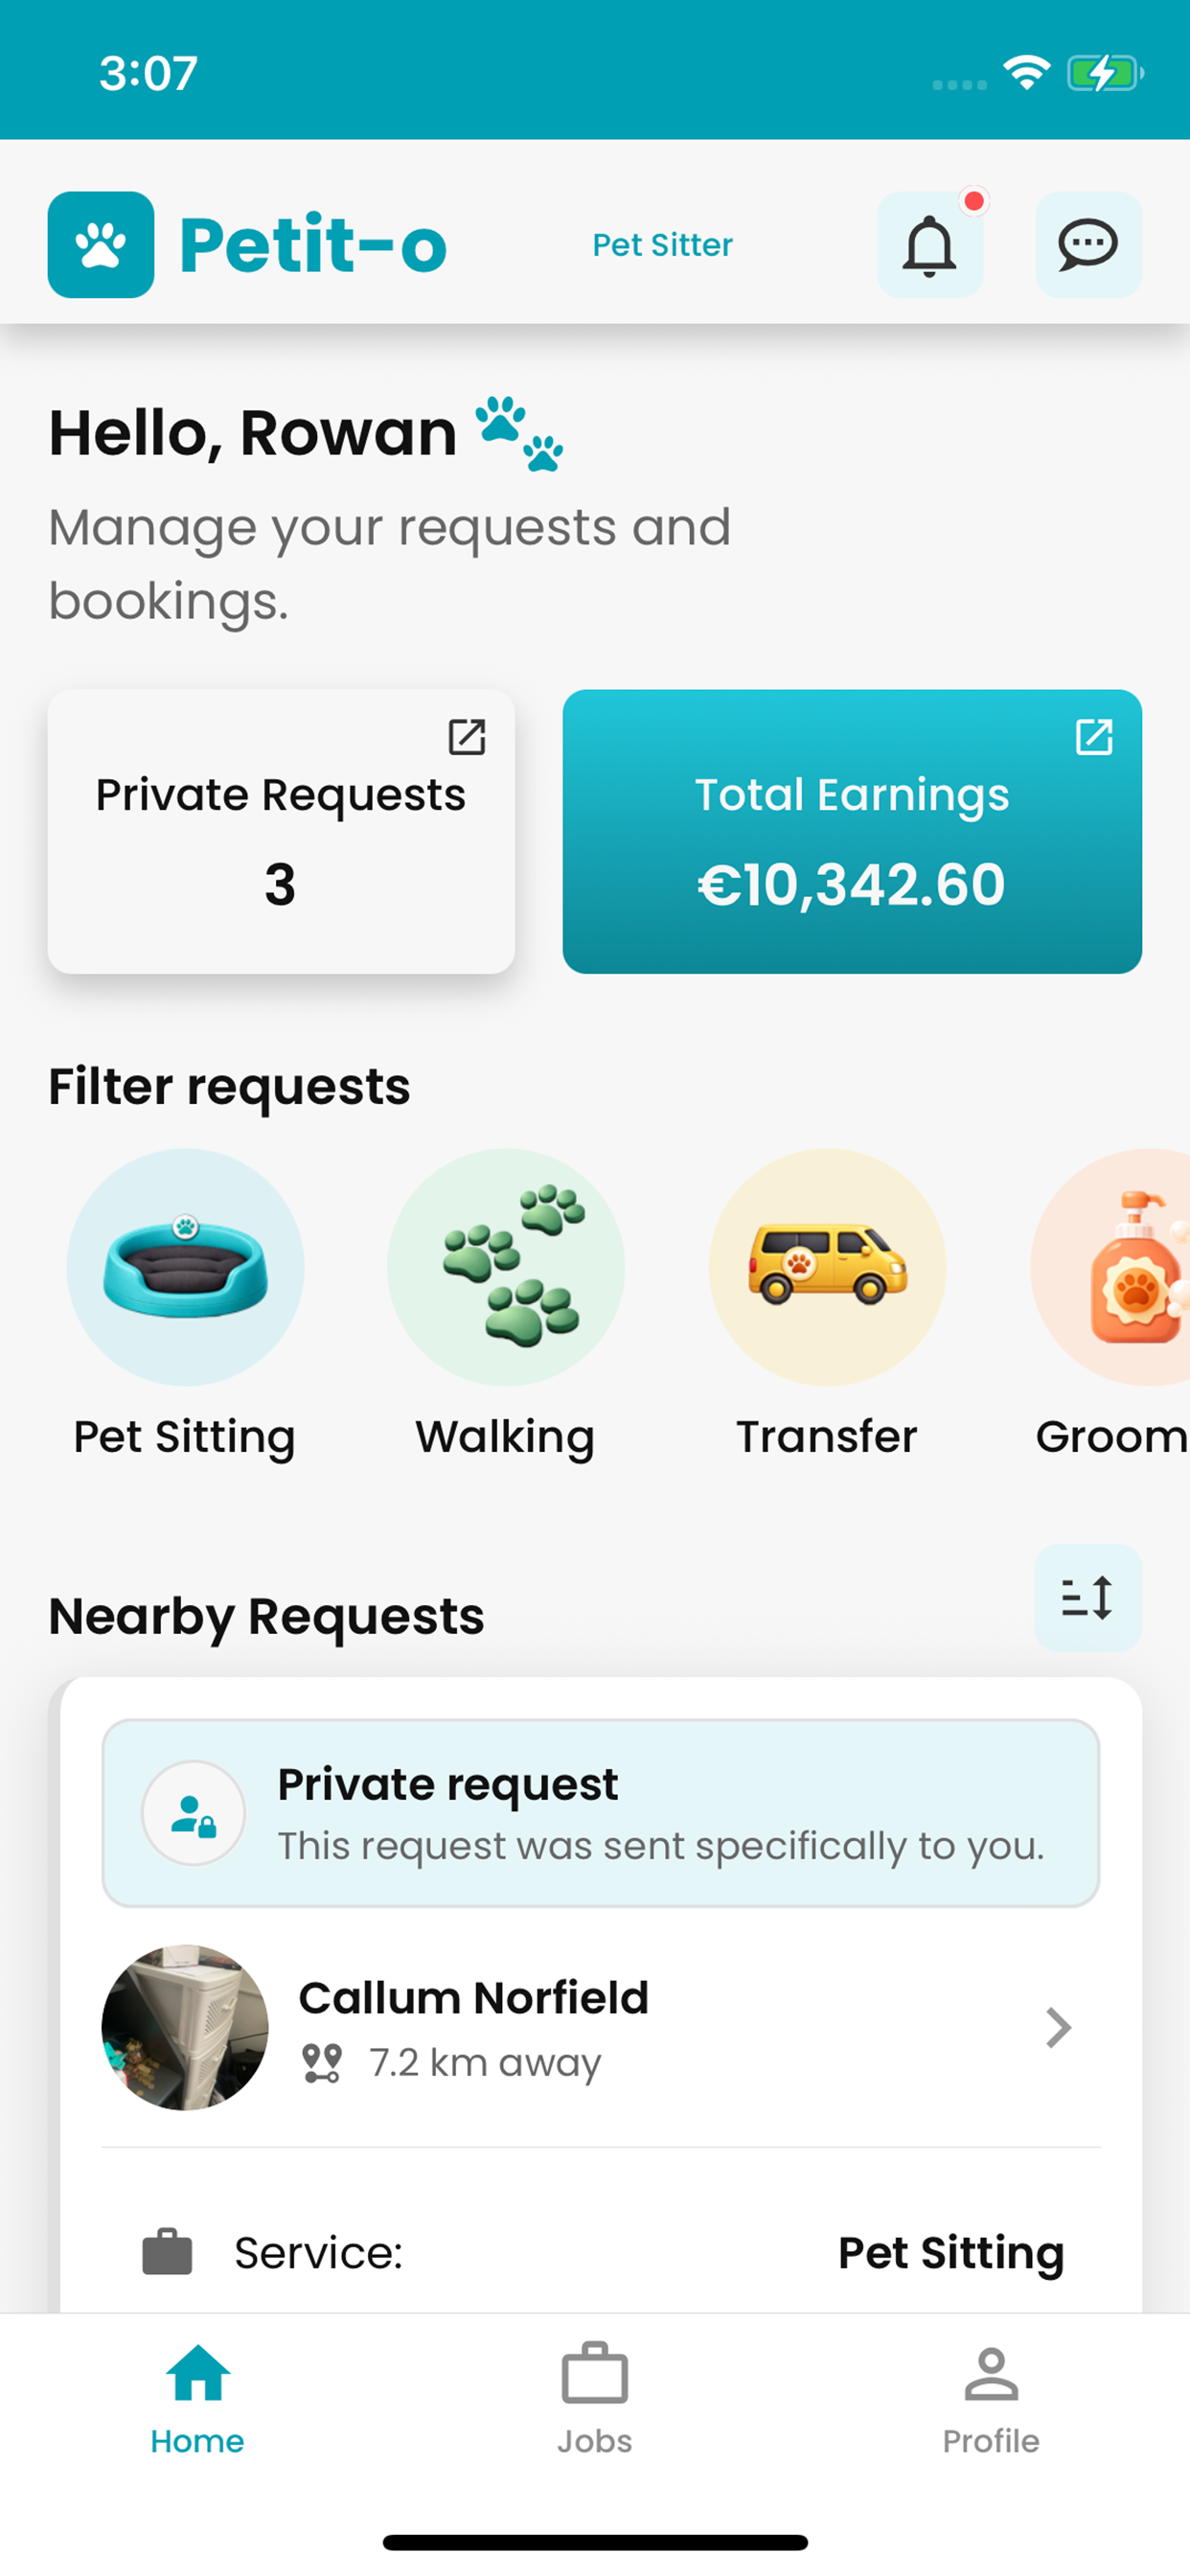The width and height of the screenshot is (1190, 2576).
Task: Open Total Earnings external link icon
Action: (x=1094, y=737)
